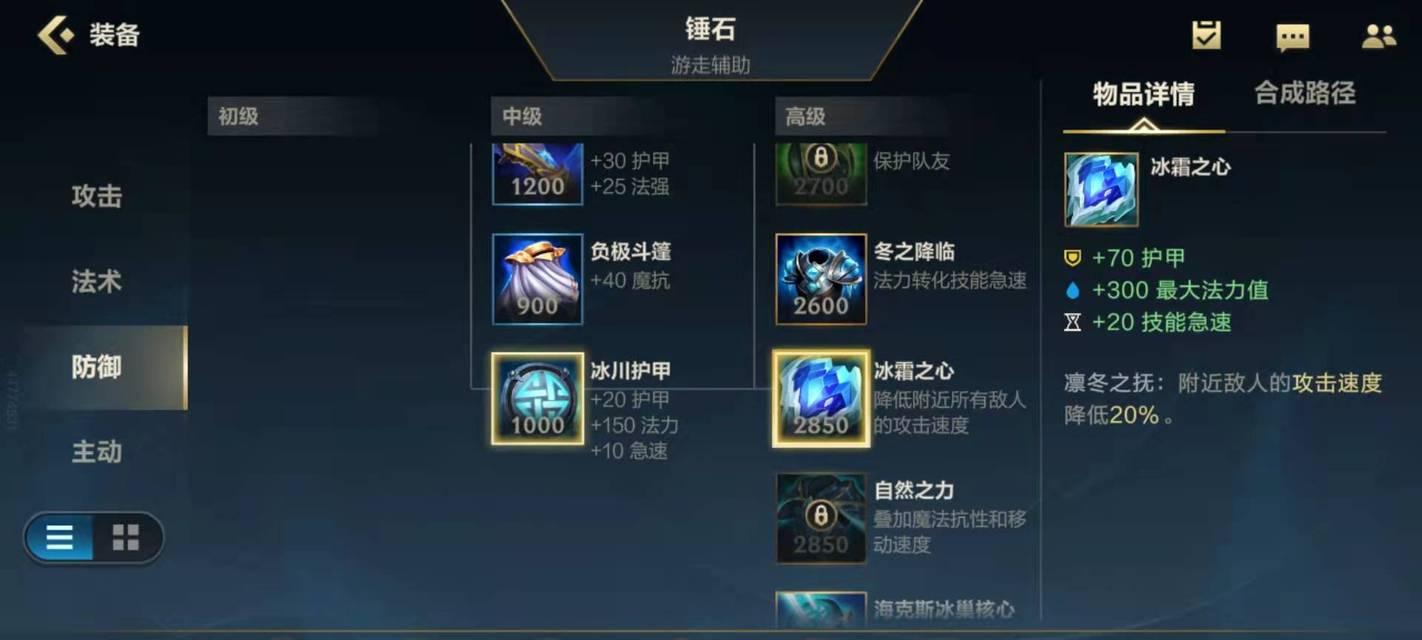Tap the back arrow beside 装备

(56, 35)
